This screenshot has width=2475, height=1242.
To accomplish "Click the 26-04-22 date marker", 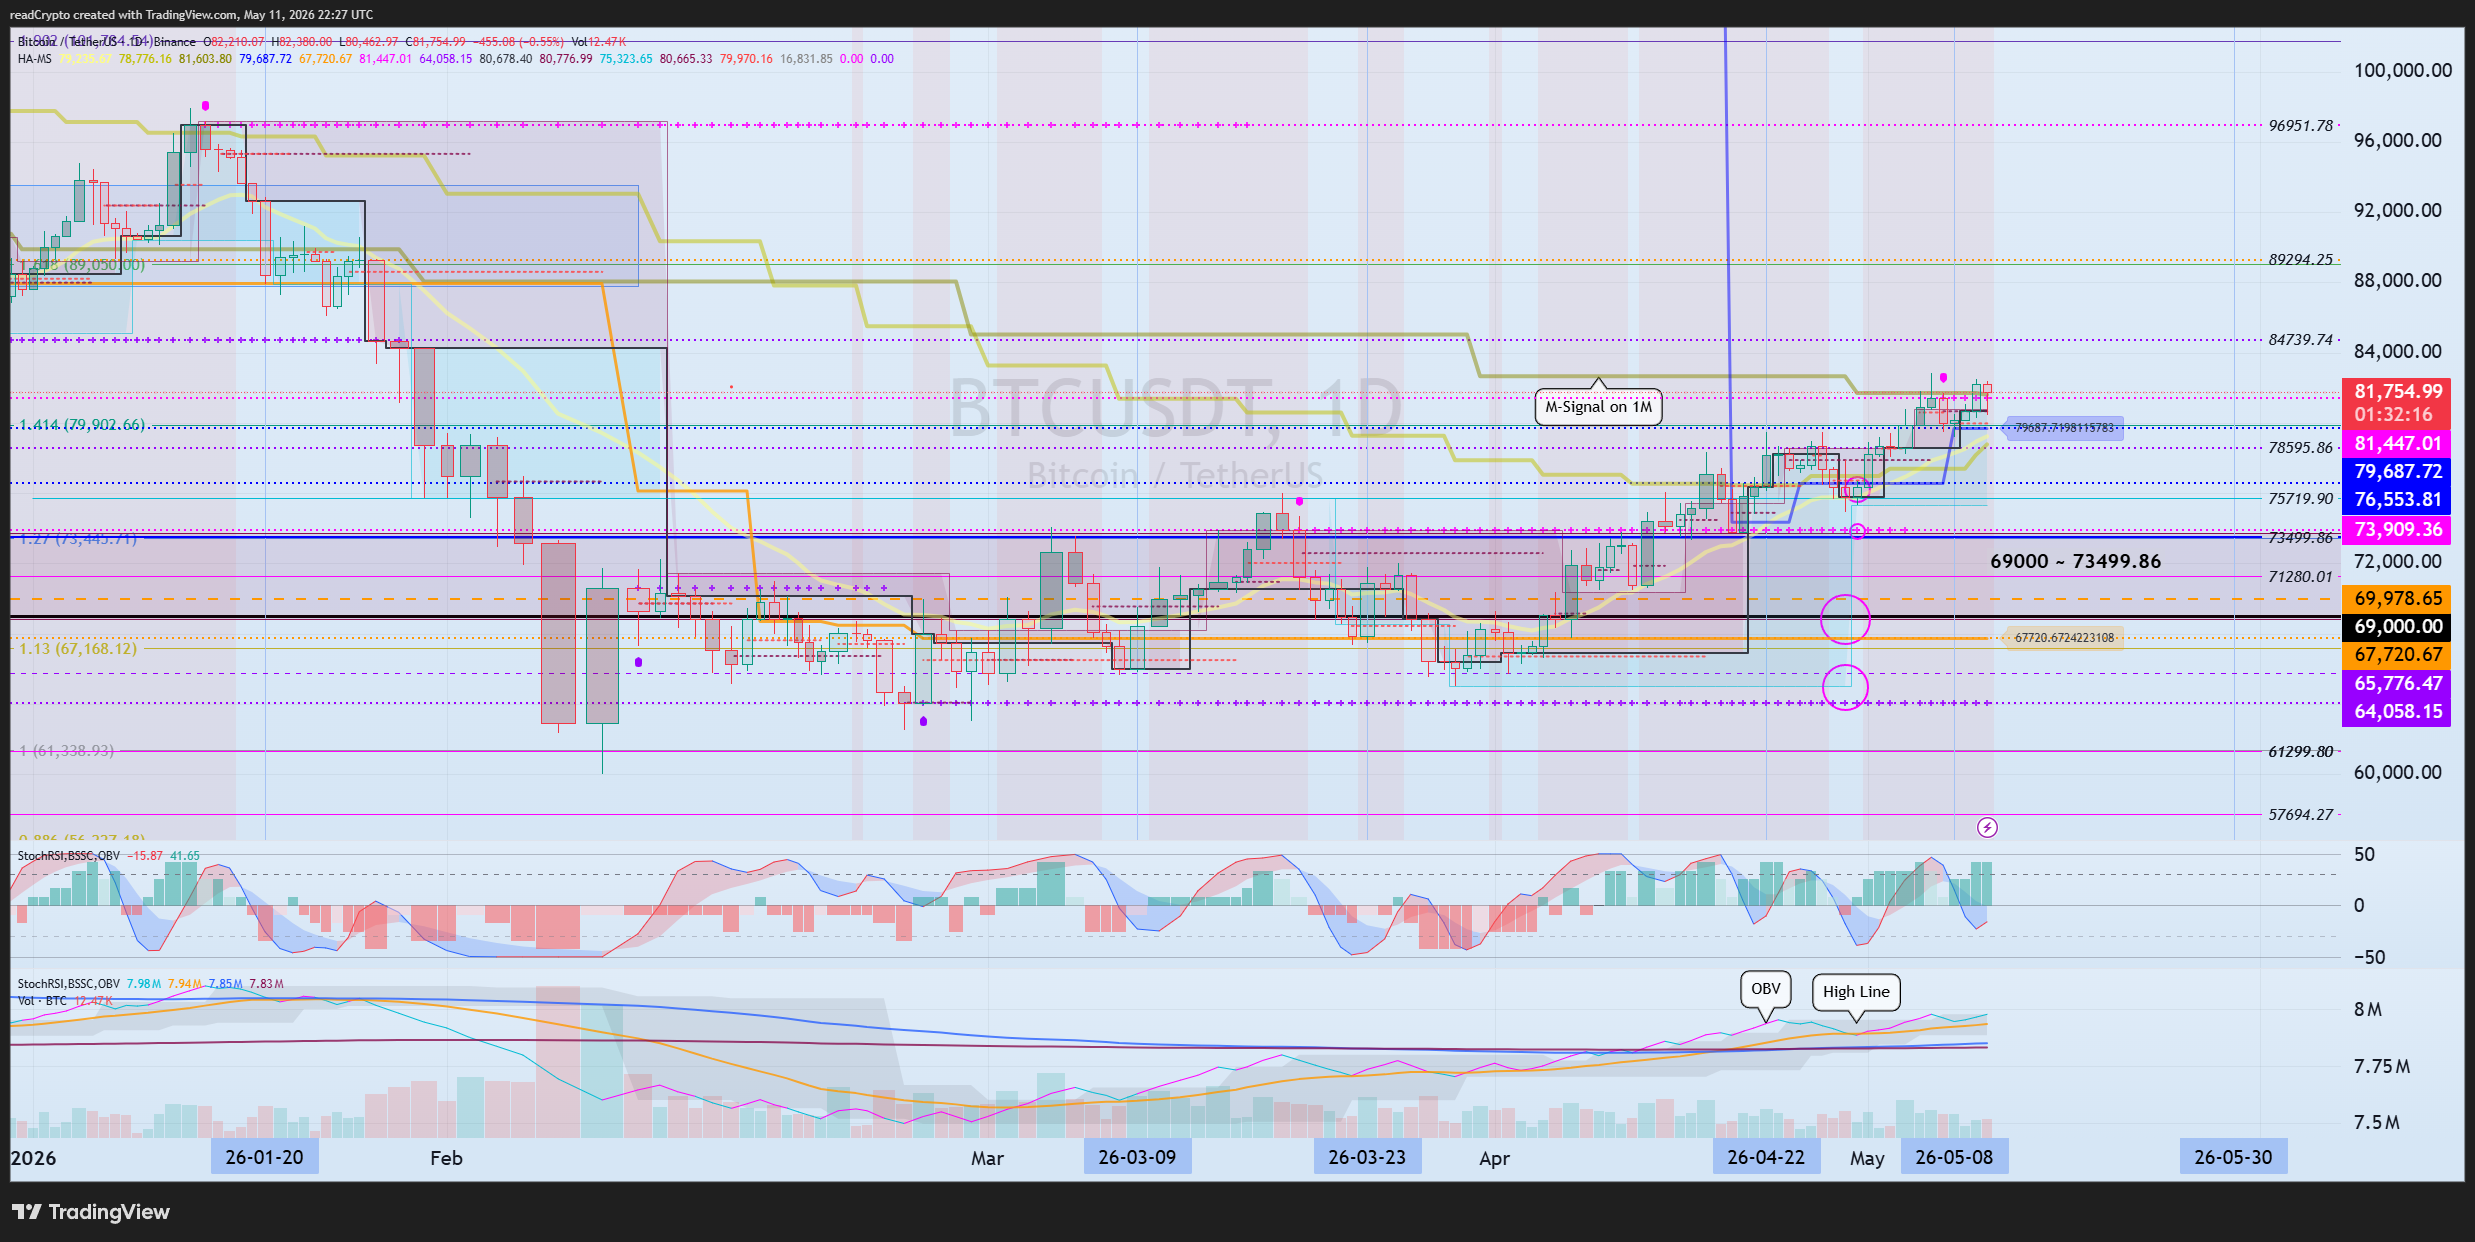I will click(1766, 1157).
